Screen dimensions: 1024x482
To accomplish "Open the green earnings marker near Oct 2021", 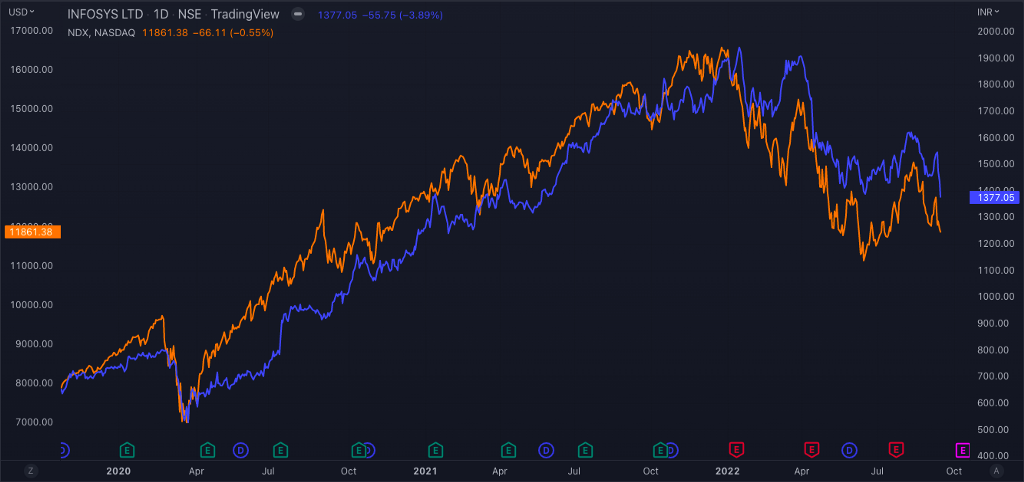I will point(661,449).
